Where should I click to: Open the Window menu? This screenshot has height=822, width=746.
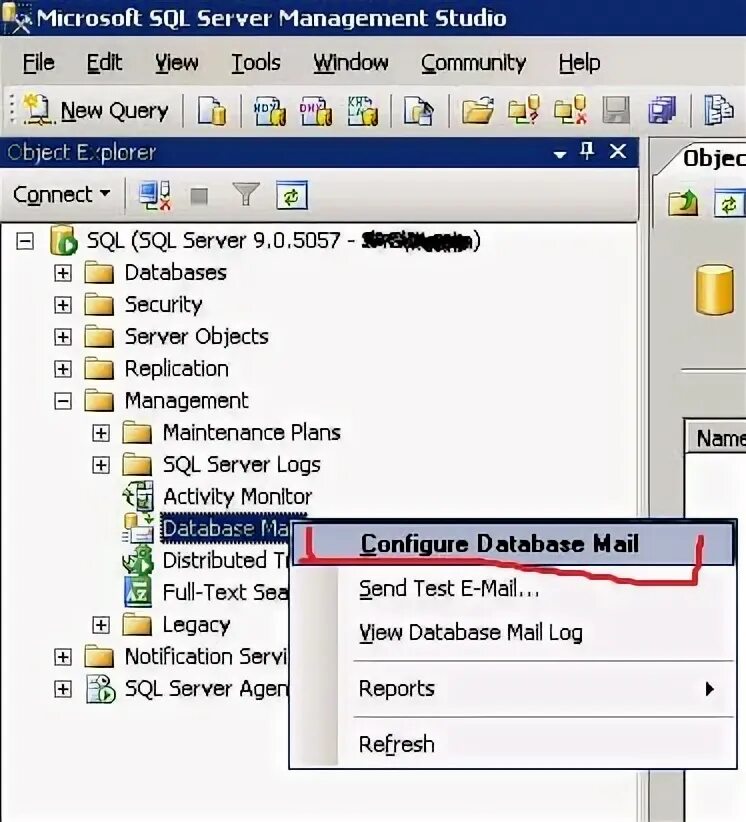[x=351, y=63]
